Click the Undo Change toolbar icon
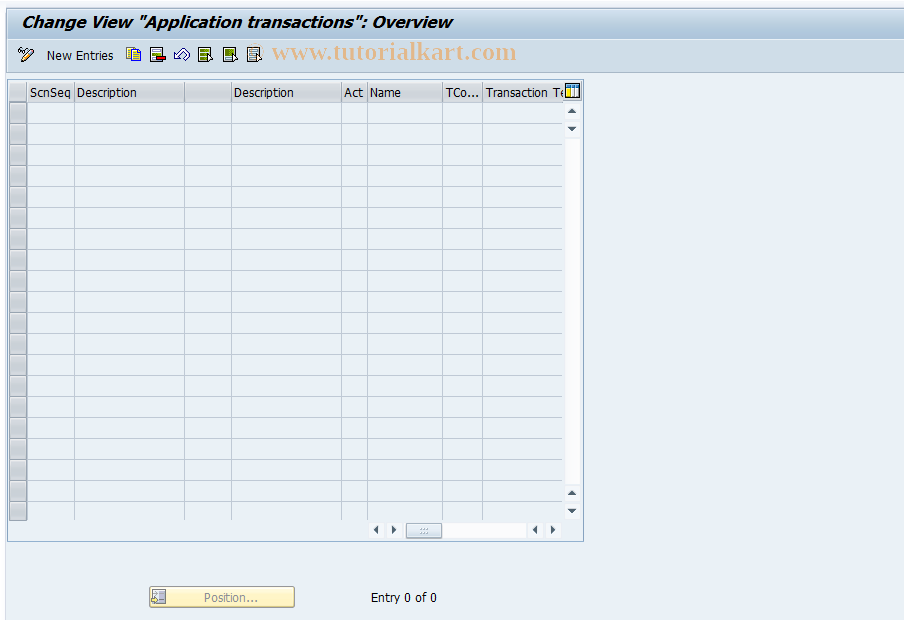Viewport: 904px width, 620px height. tap(182, 55)
